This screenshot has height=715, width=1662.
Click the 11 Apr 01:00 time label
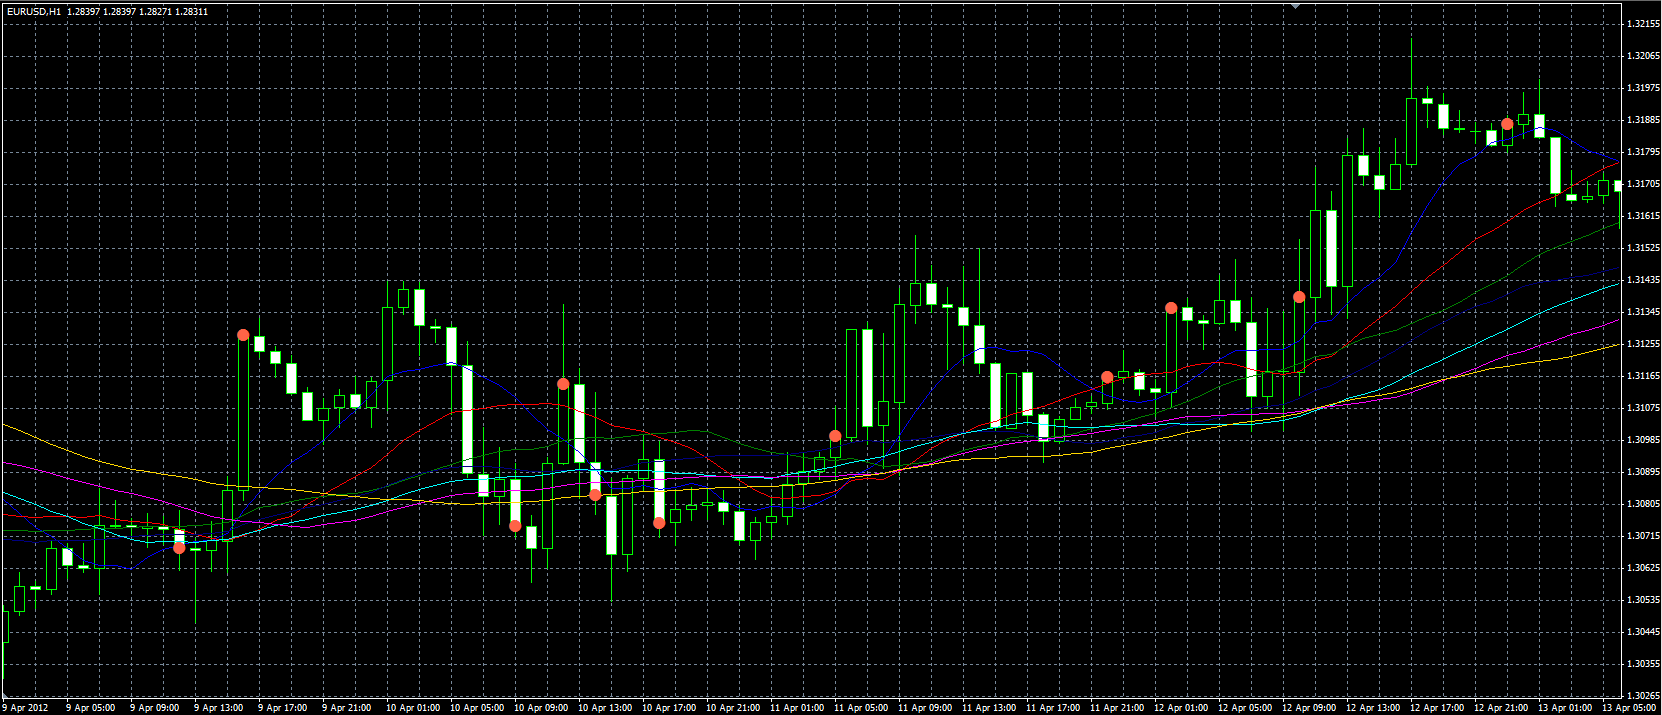pyautogui.click(x=797, y=708)
